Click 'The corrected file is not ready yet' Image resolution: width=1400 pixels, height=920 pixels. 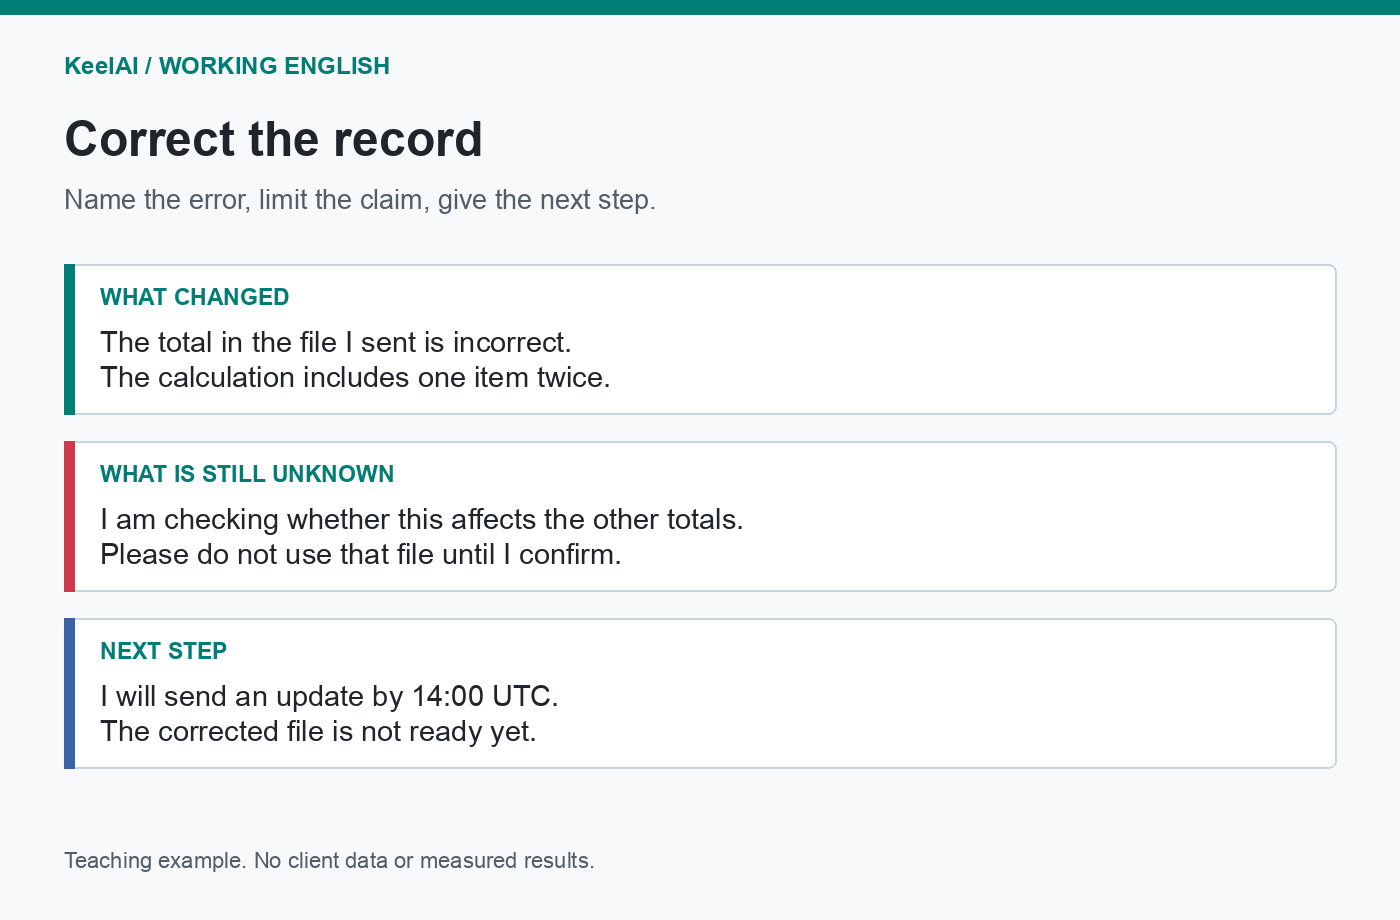pos(318,731)
